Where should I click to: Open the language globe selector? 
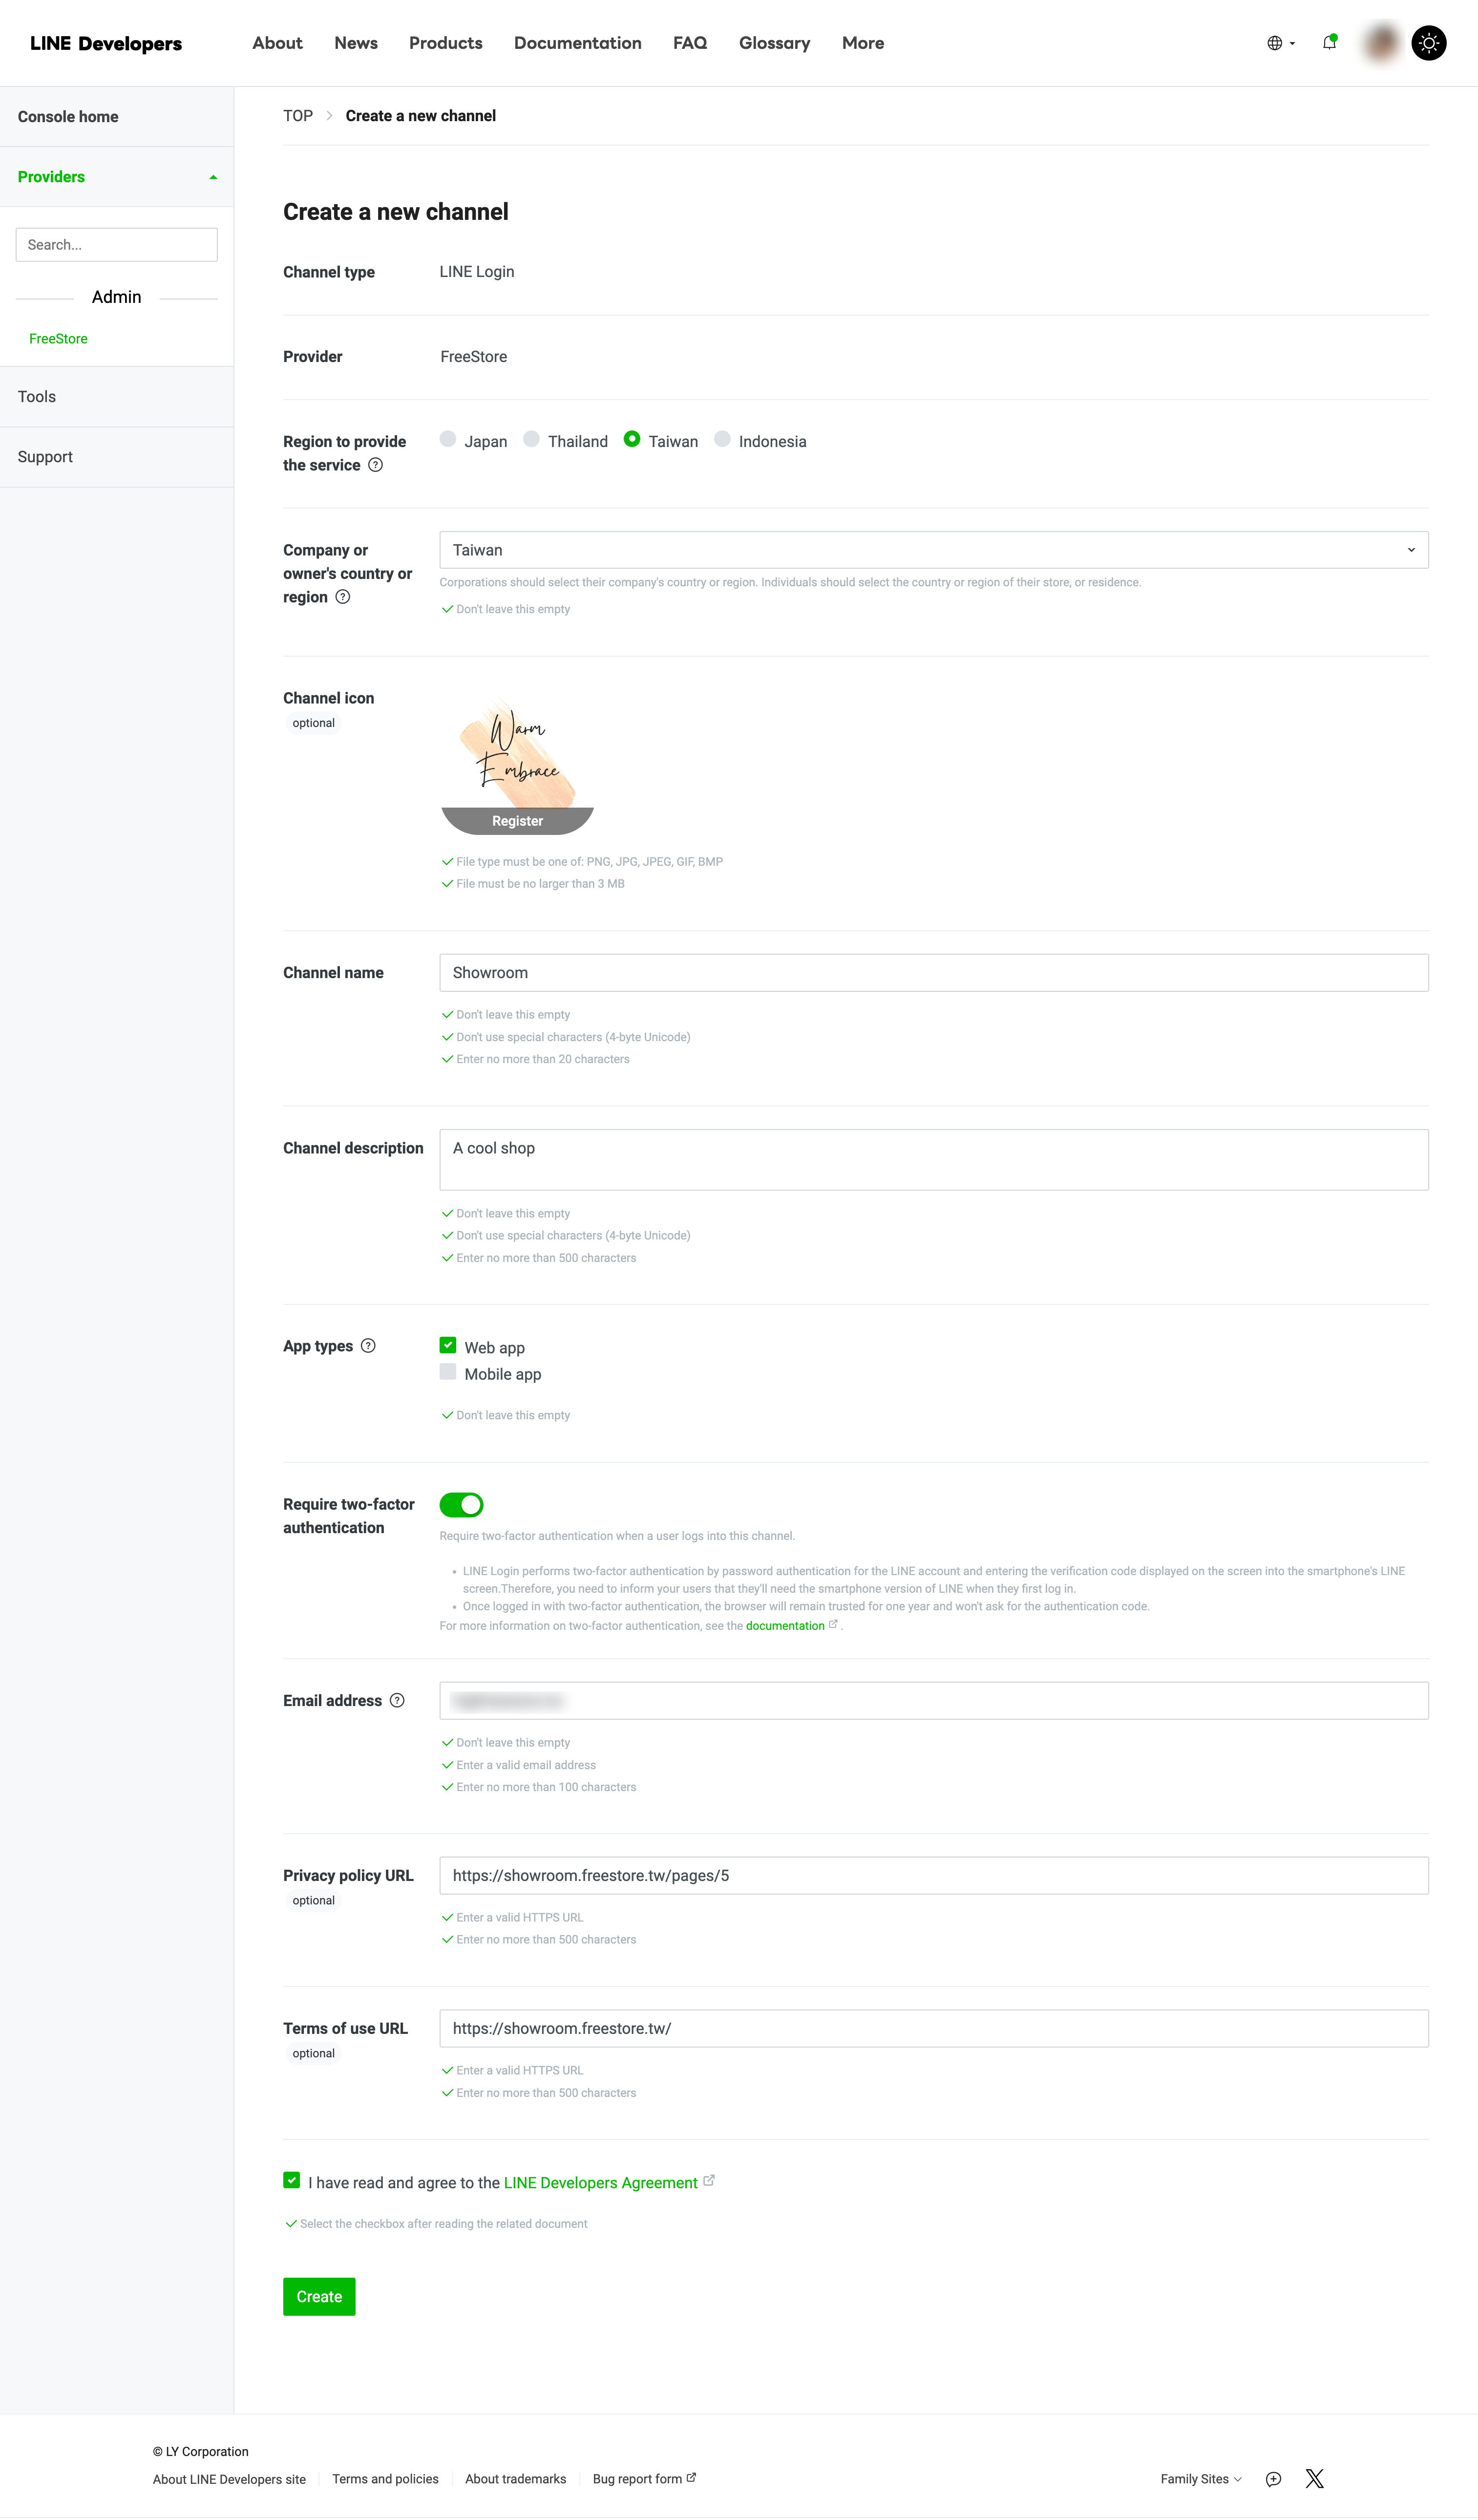coord(1280,43)
